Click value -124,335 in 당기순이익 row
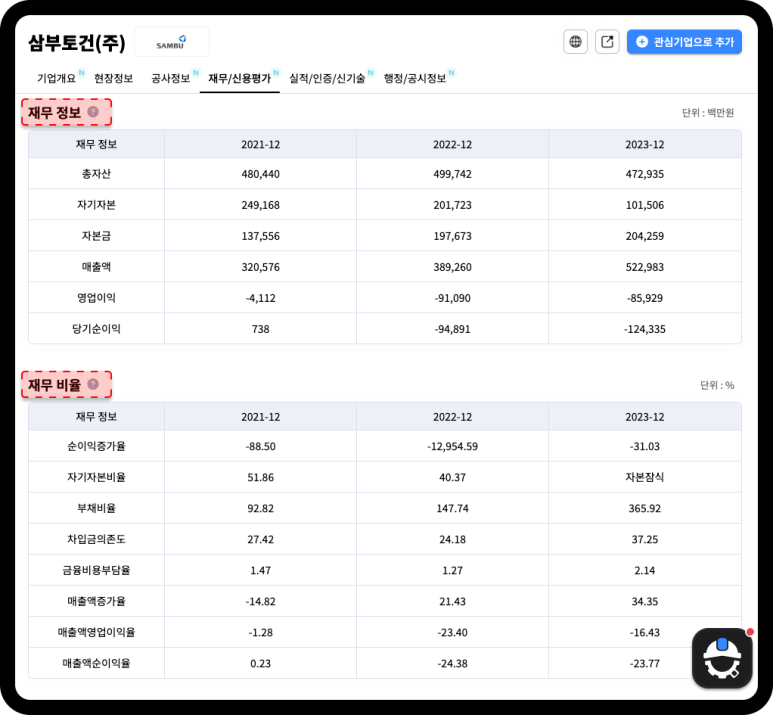 [645, 329]
